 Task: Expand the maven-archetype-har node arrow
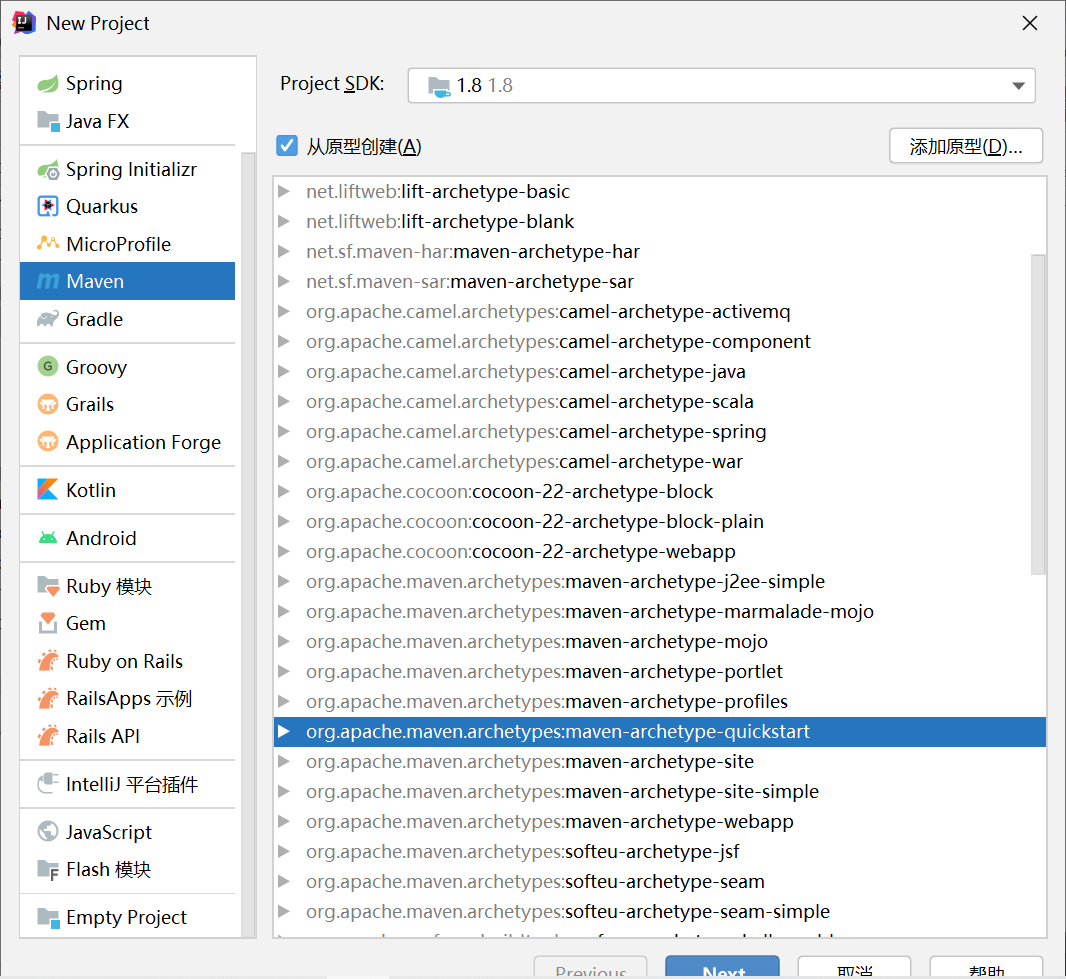[x=284, y=251]
